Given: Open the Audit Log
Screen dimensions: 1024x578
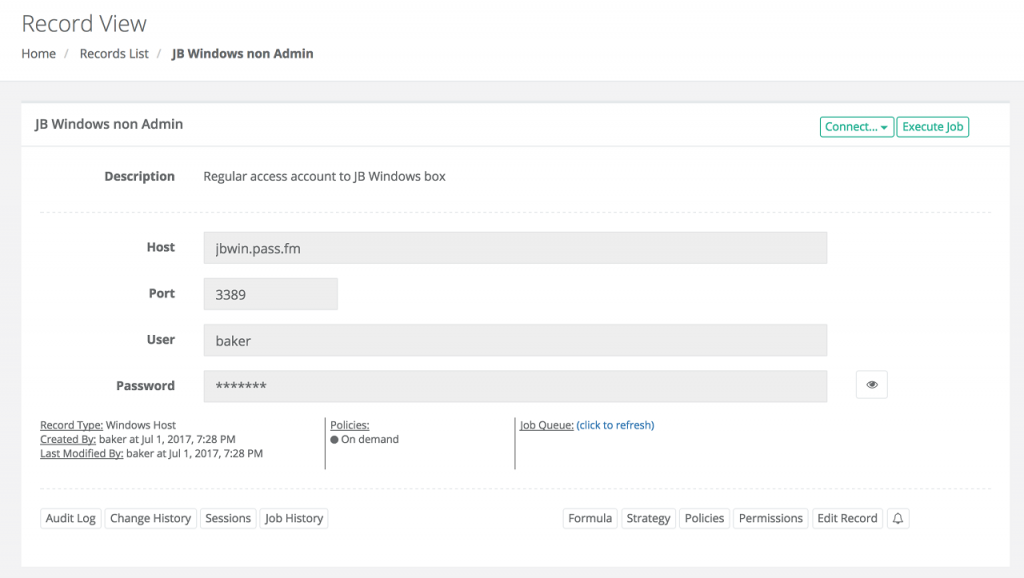Looking at the screenshot, I should pos(71,518).
